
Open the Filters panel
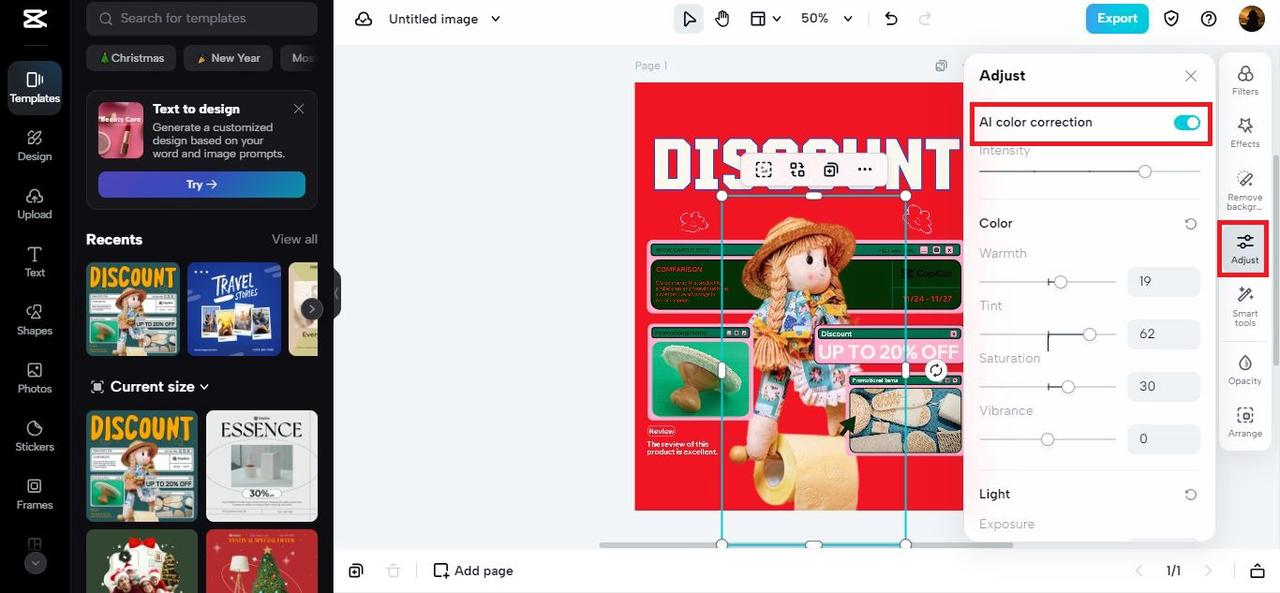(1245, 80)
